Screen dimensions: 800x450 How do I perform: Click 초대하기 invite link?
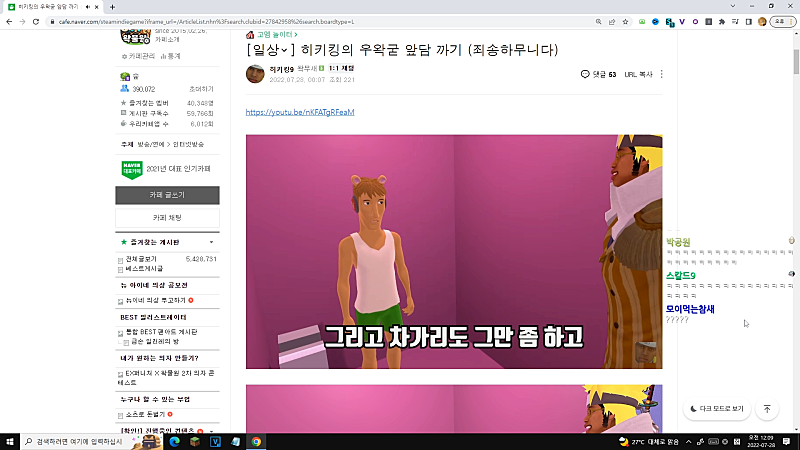(202, 89)
